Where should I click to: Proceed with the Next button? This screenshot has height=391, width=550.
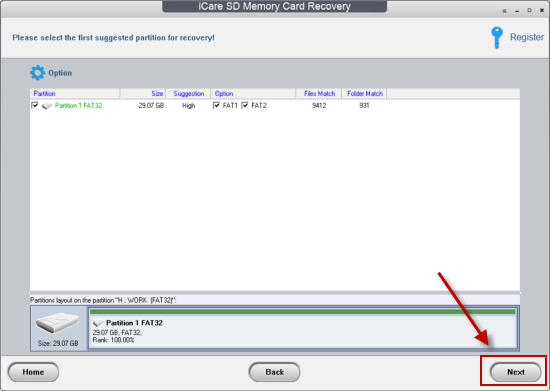coord(515,372)
